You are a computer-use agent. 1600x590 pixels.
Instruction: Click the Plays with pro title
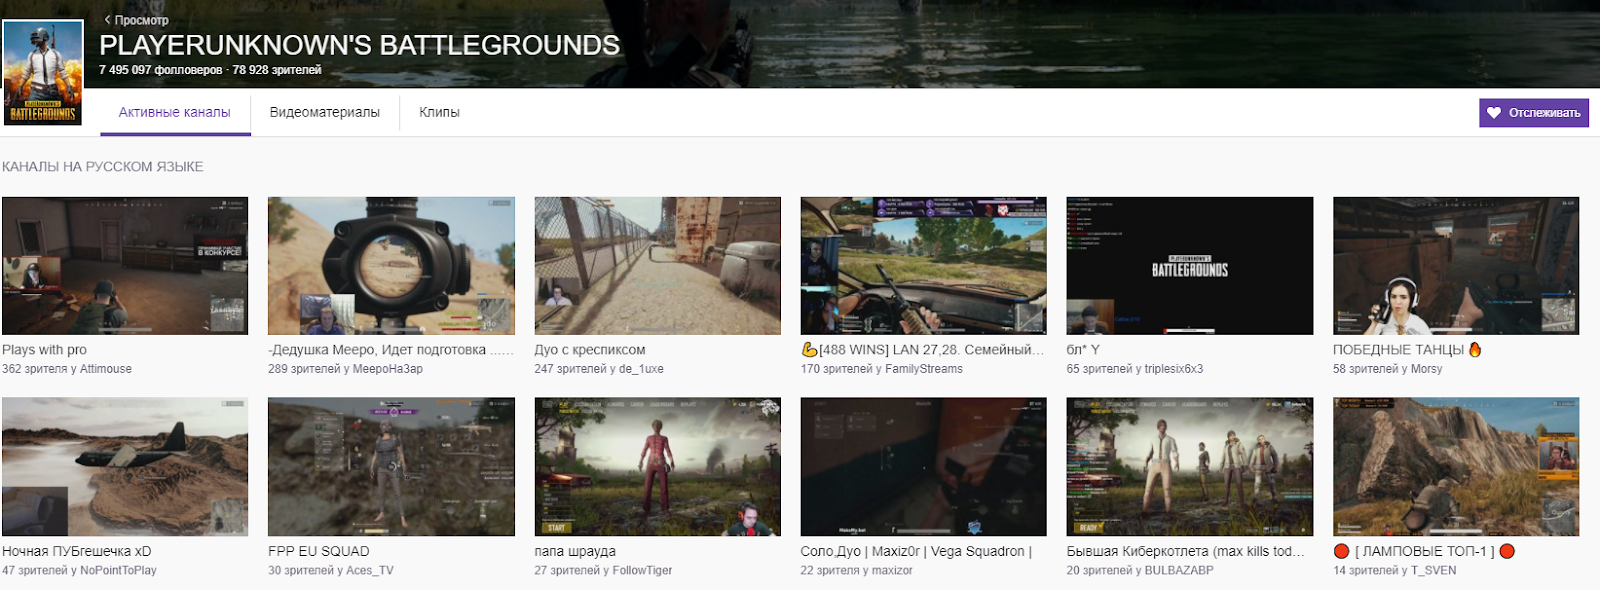44,350
